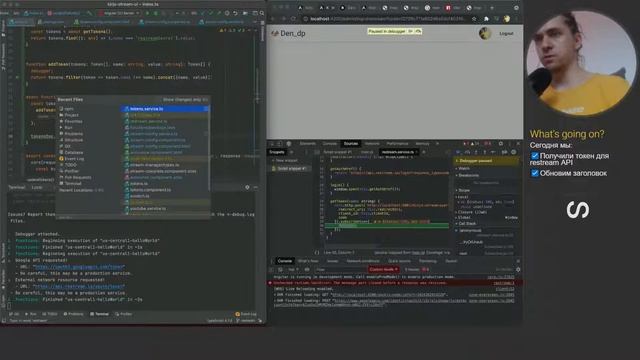The width and height of the screenshot is (640, 360).
Task: Click Logout link on Den_dp page
Action: (x=506, y=33)
